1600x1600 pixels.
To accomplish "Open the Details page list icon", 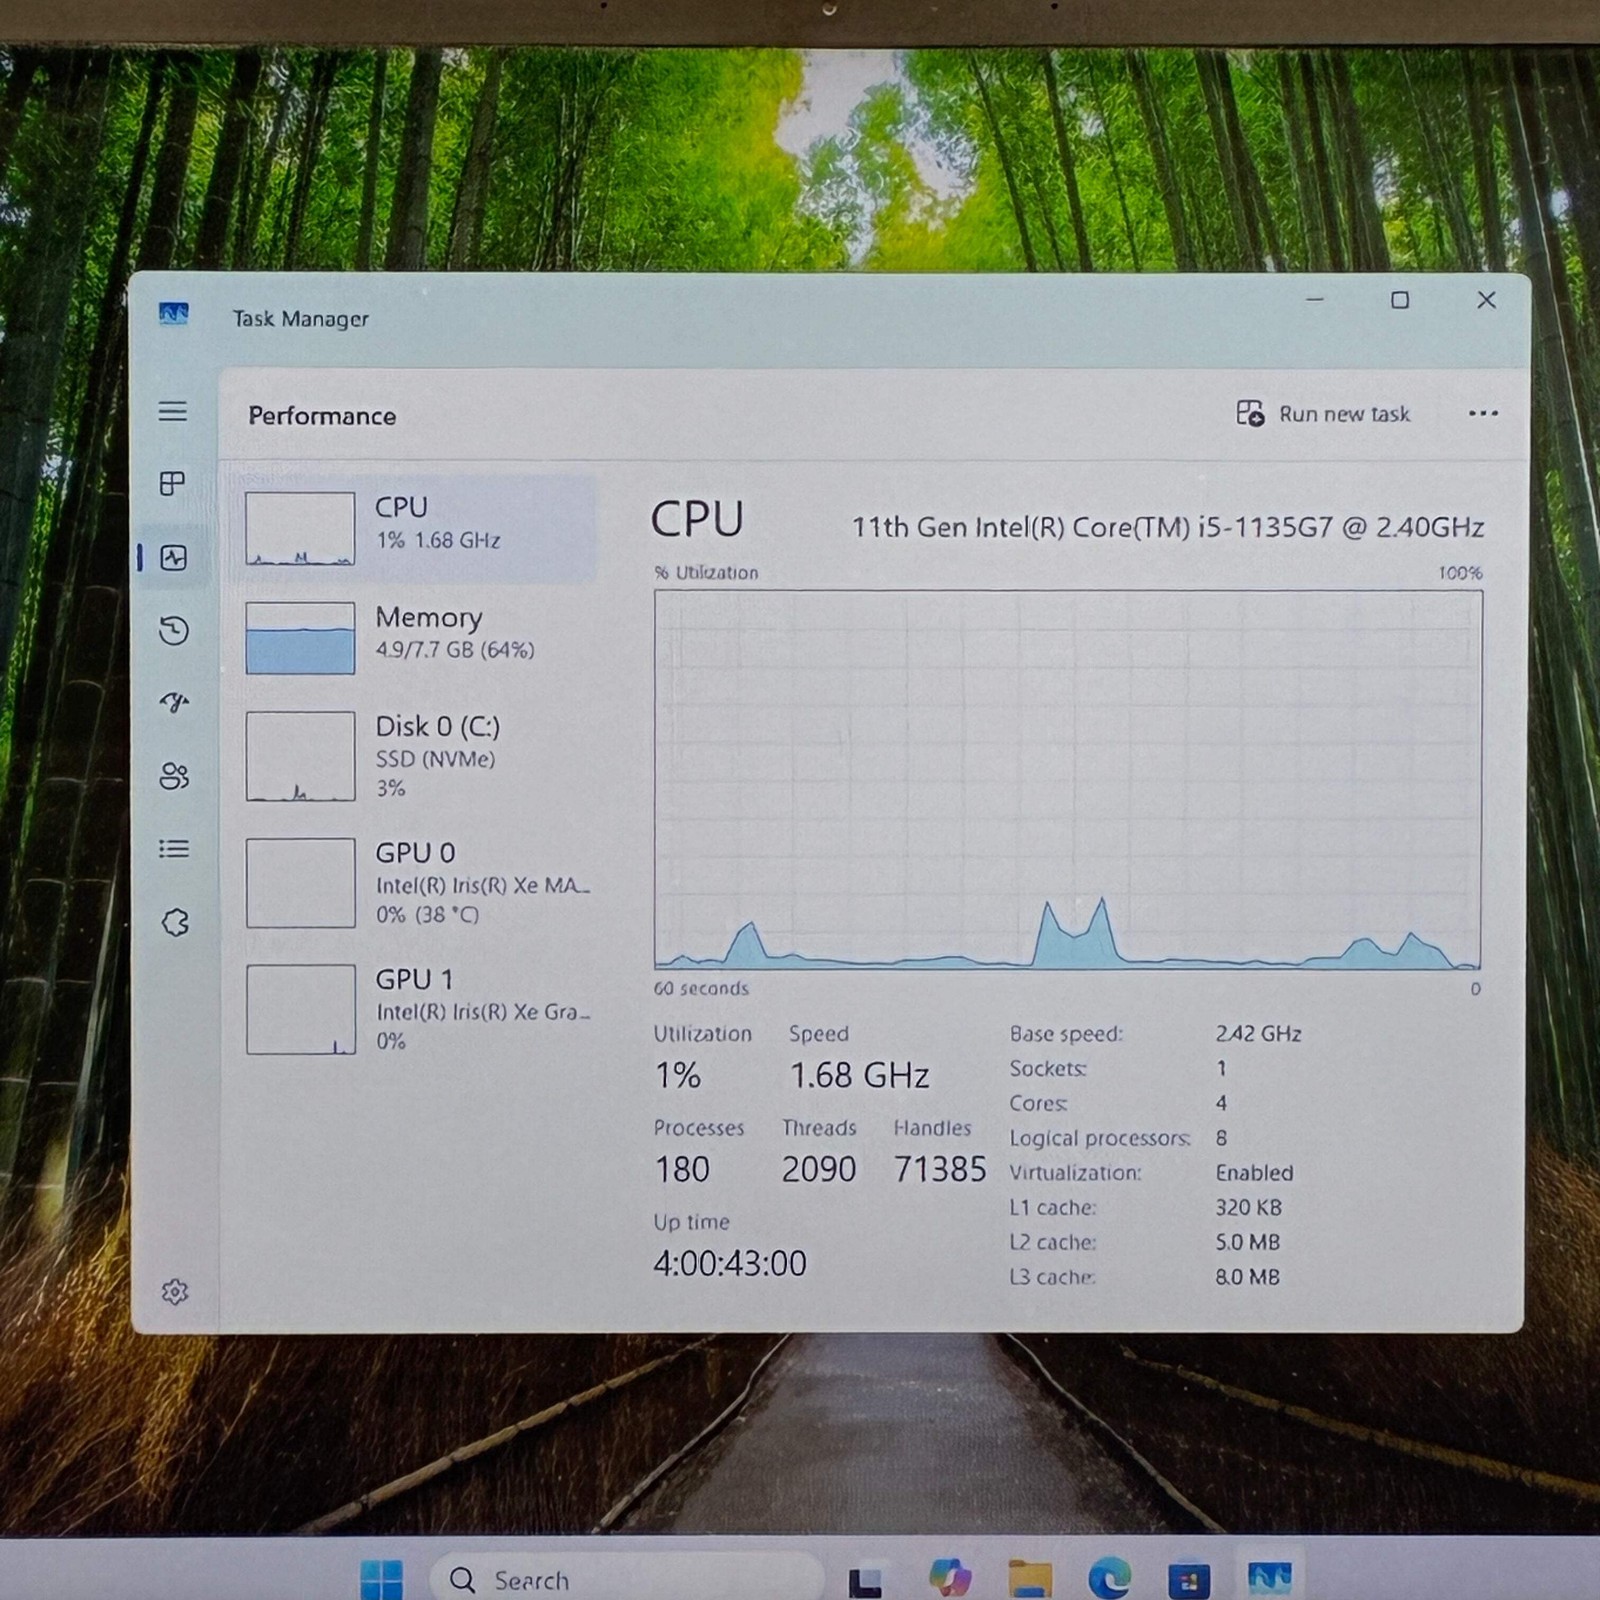I will coord(174,849).
